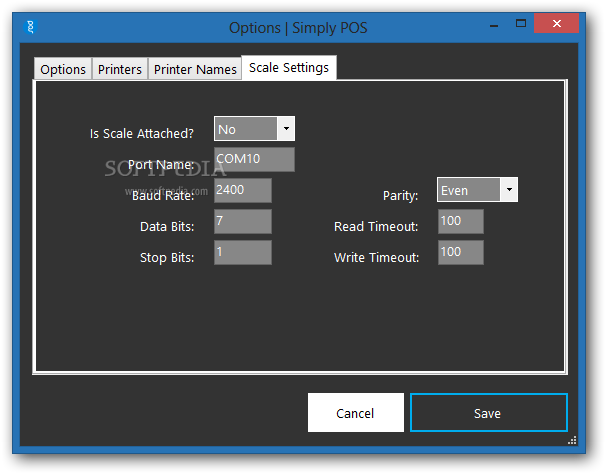Click the Simply POS app icon in title bar
This screenshot has height=474, width=606.
coord(30,27)
